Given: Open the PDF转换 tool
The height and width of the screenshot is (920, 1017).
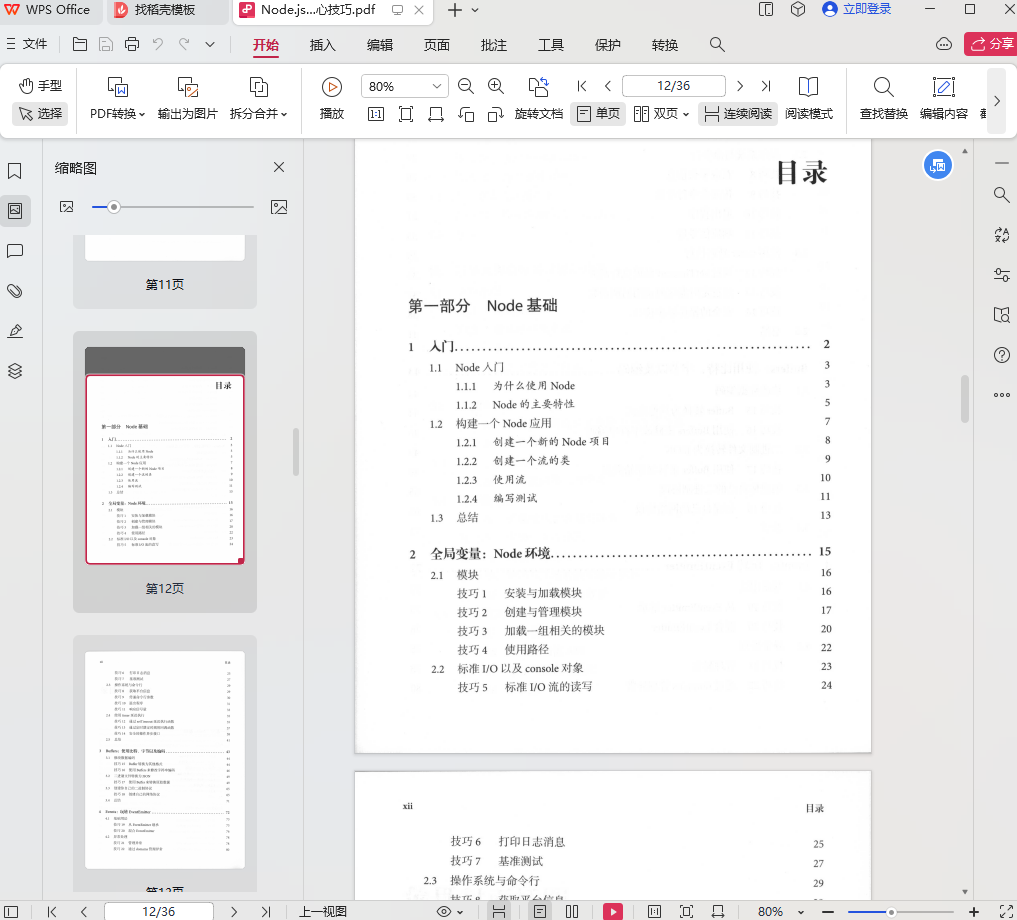Looking at the screenshot, I should [117, 98].
